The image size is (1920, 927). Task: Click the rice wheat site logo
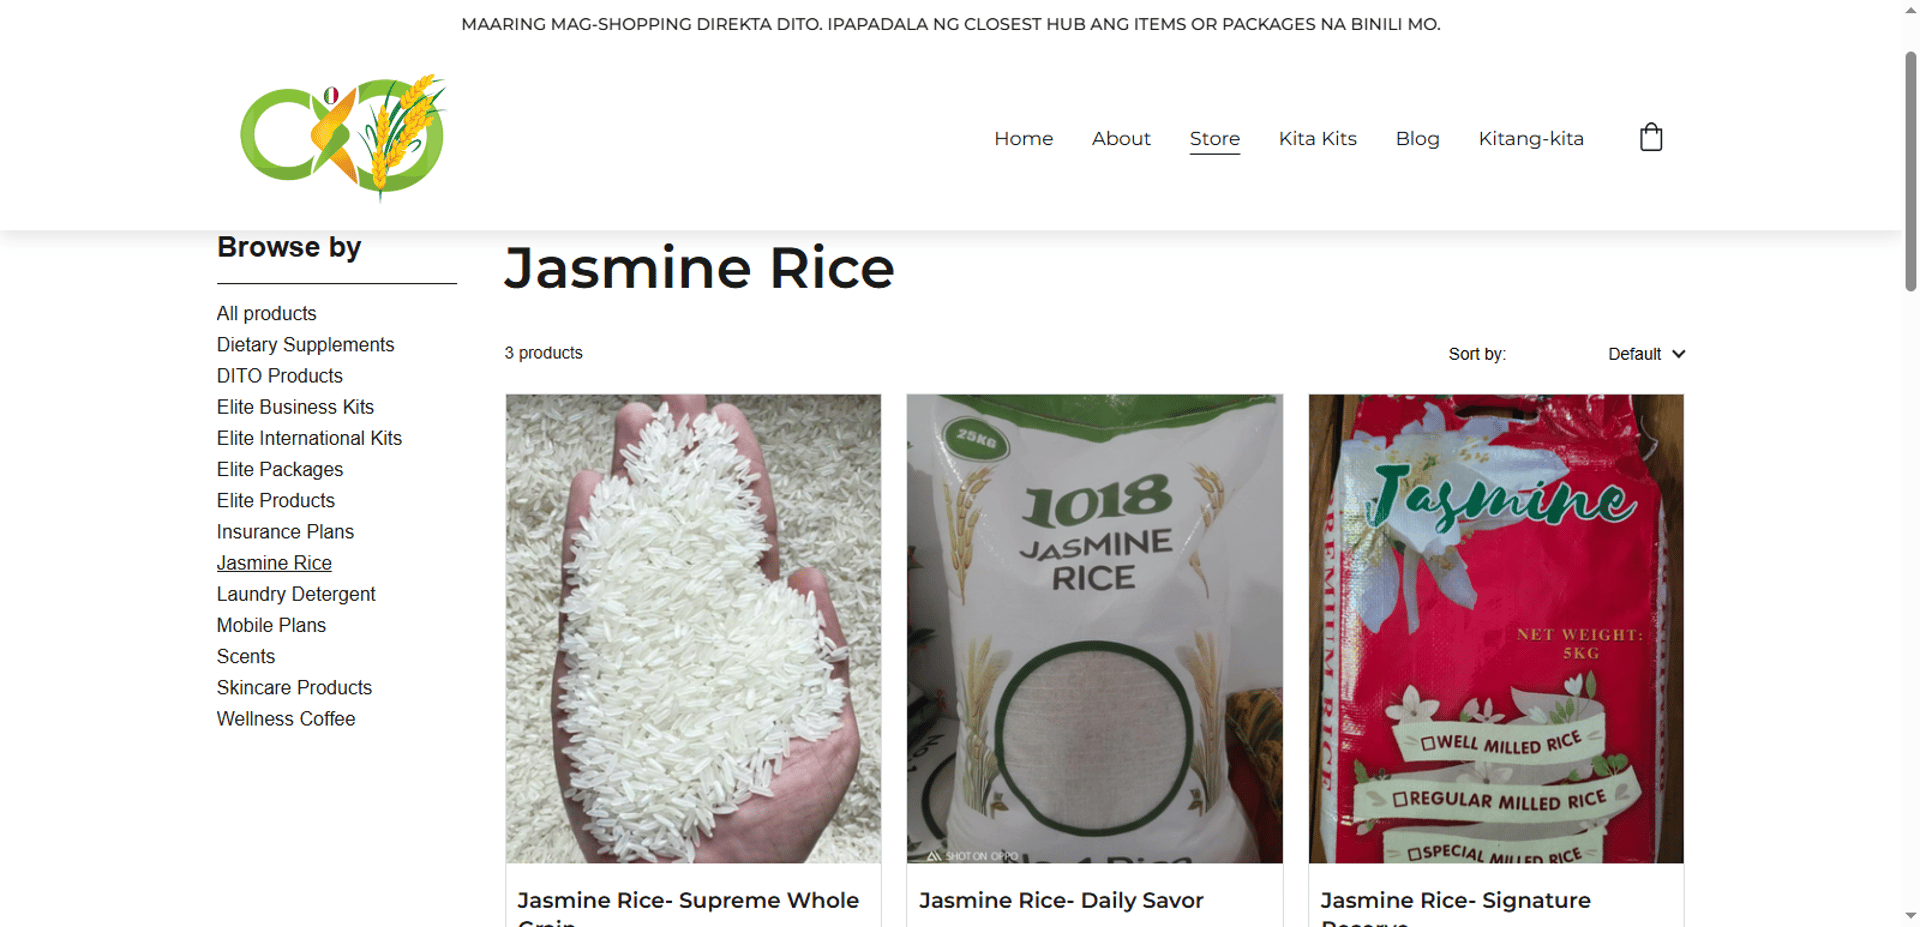343,137
